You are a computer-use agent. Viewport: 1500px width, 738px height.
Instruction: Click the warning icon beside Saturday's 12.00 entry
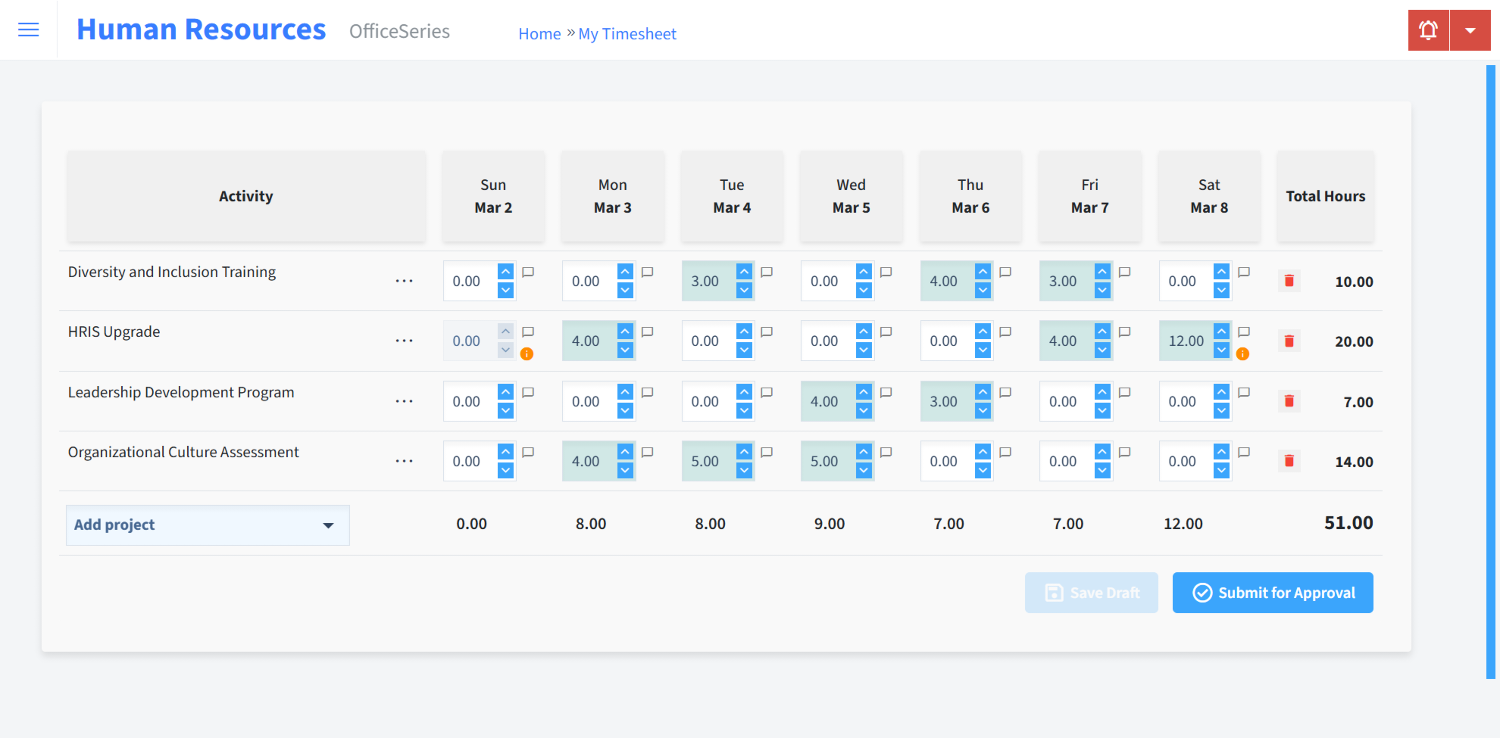click(x=1243, y=353)
